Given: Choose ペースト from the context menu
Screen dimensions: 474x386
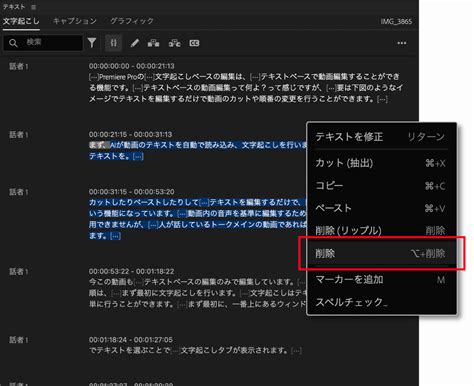Looking at the screenshot, I should (x=381, y=208).
